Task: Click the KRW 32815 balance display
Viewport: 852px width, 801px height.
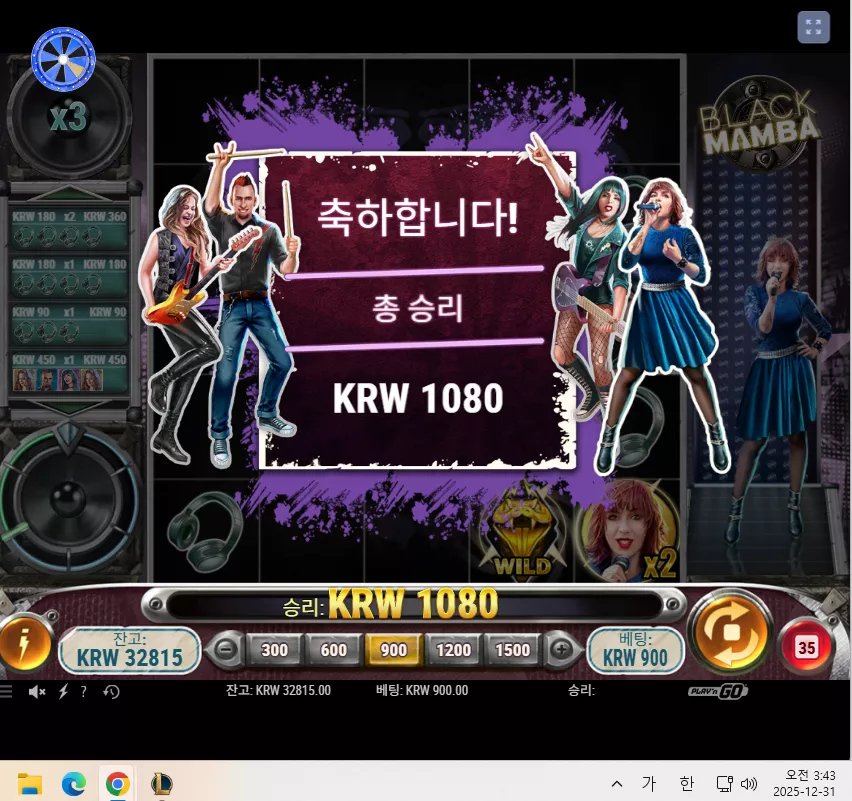Action: 129,650
